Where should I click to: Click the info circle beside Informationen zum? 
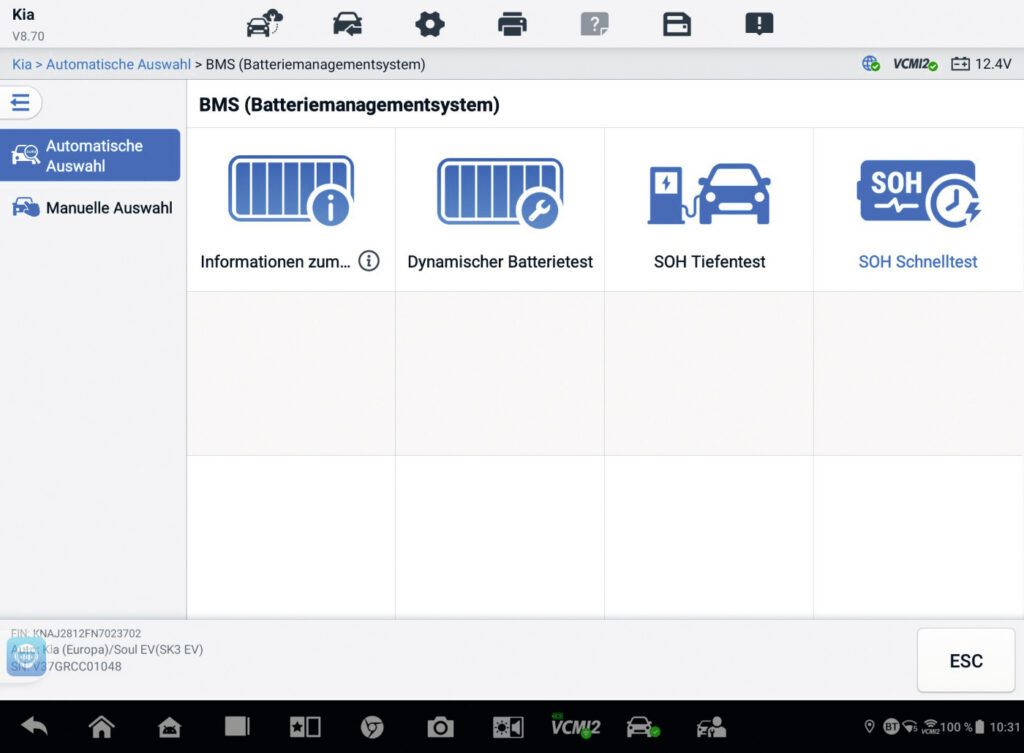click(369, 261)
